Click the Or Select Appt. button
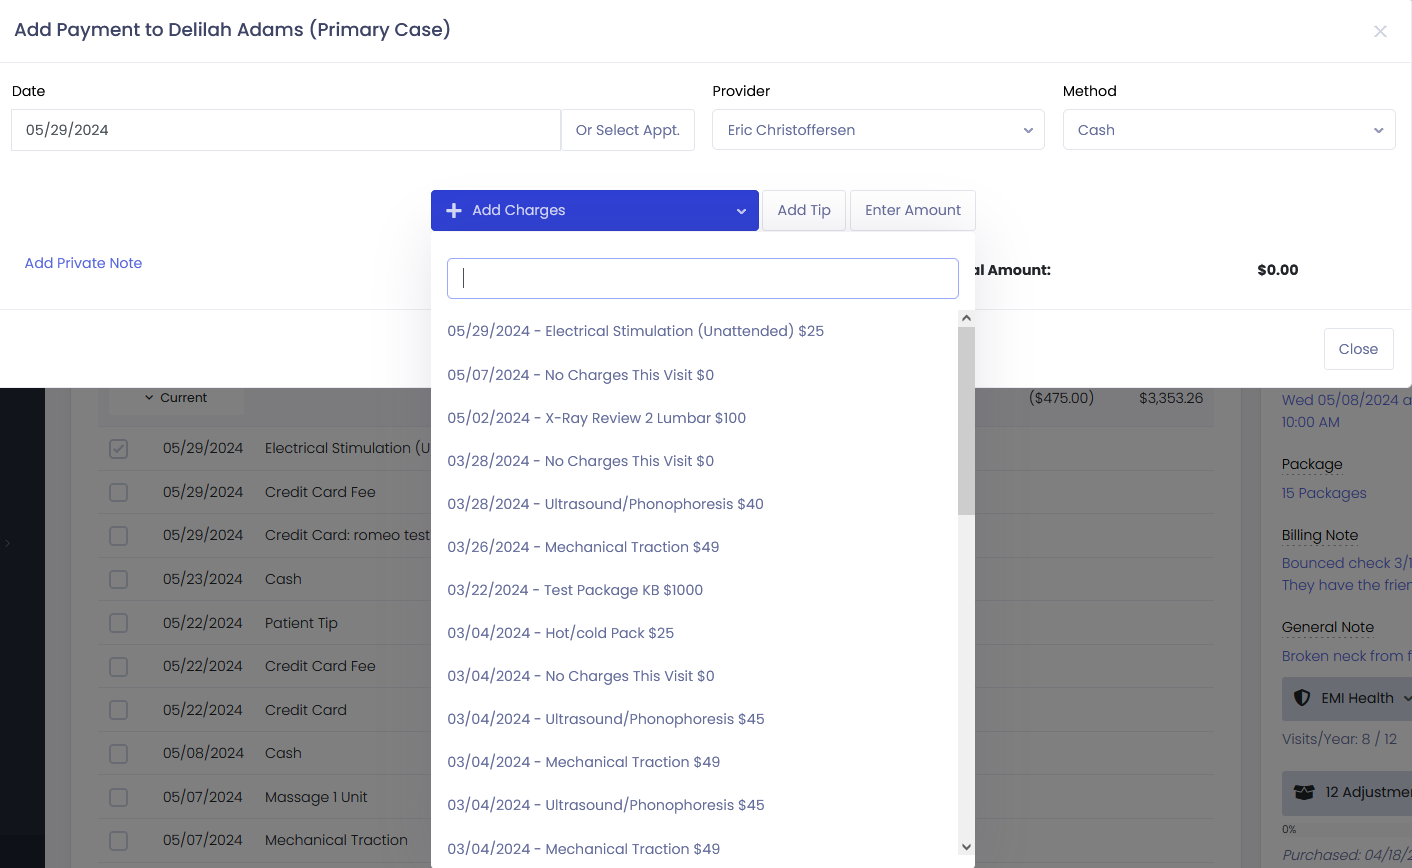Viewport: 1412px width, 868px height. [627, 130]
